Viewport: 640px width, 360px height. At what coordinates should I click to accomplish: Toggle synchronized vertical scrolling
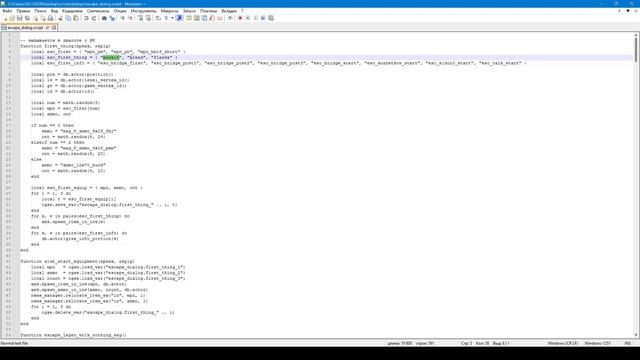(140, 18)
